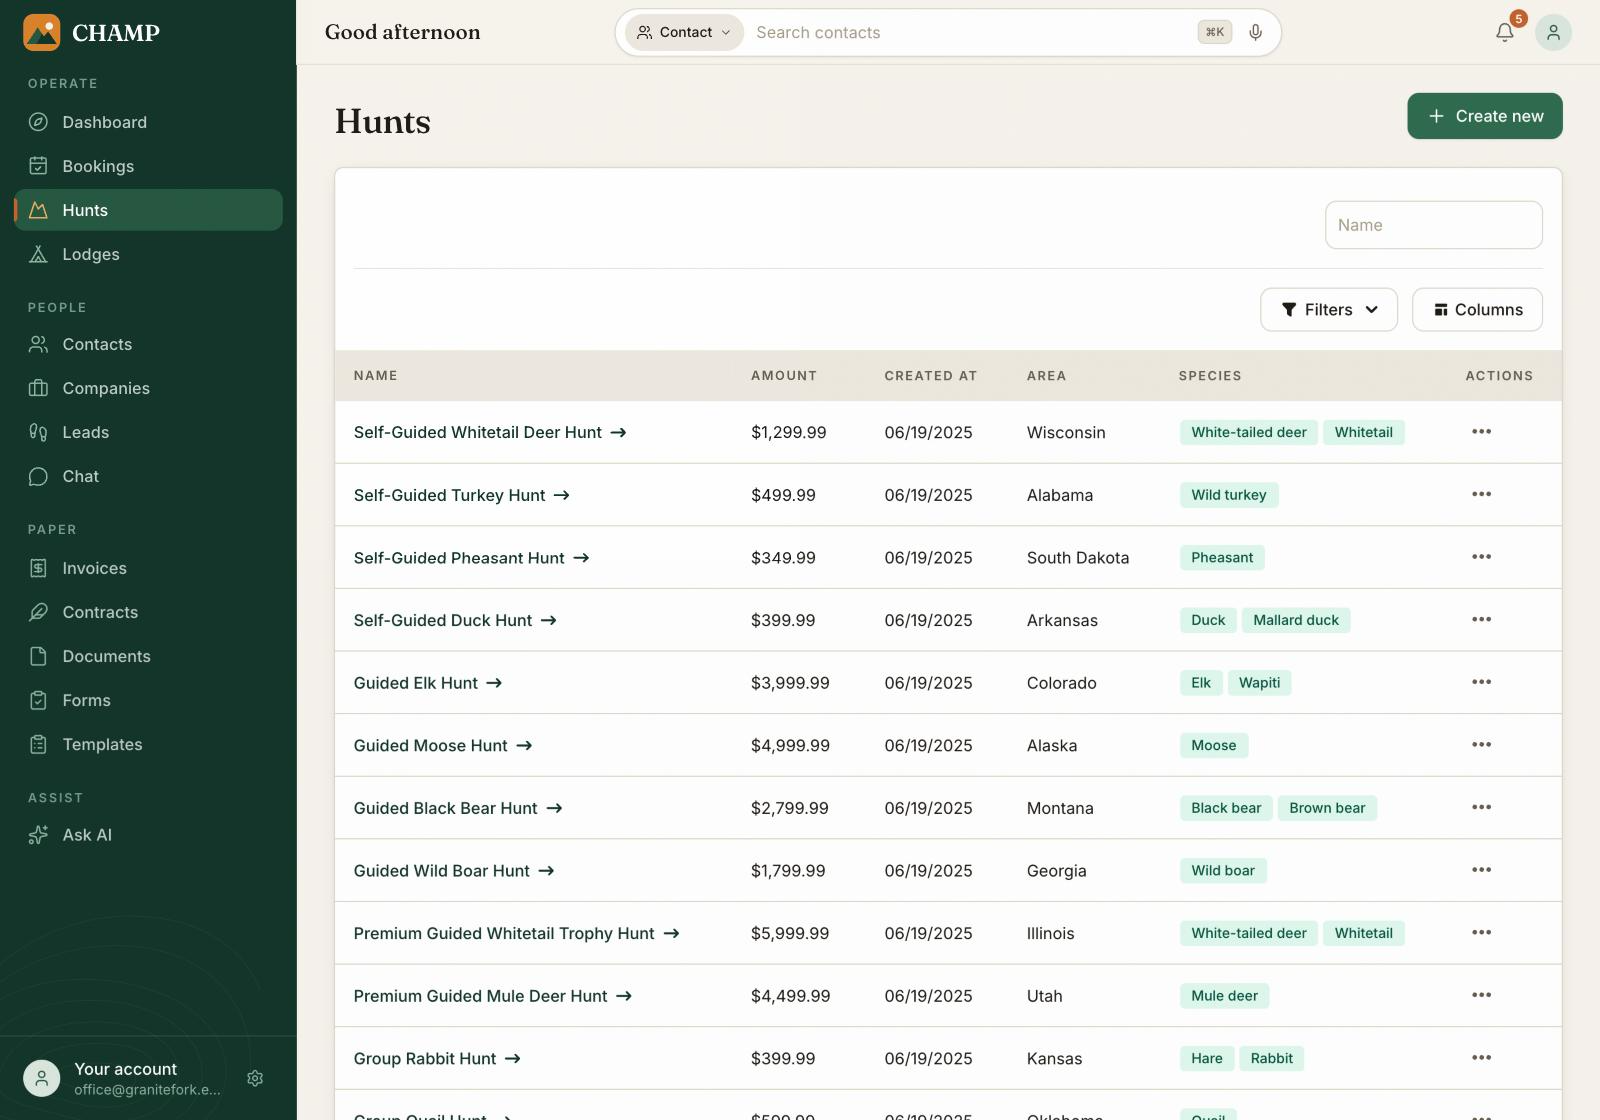Open actions menu for Self-Guided Pheasant Hunt
The image size is (1600, 1120).
[1481, 557]
